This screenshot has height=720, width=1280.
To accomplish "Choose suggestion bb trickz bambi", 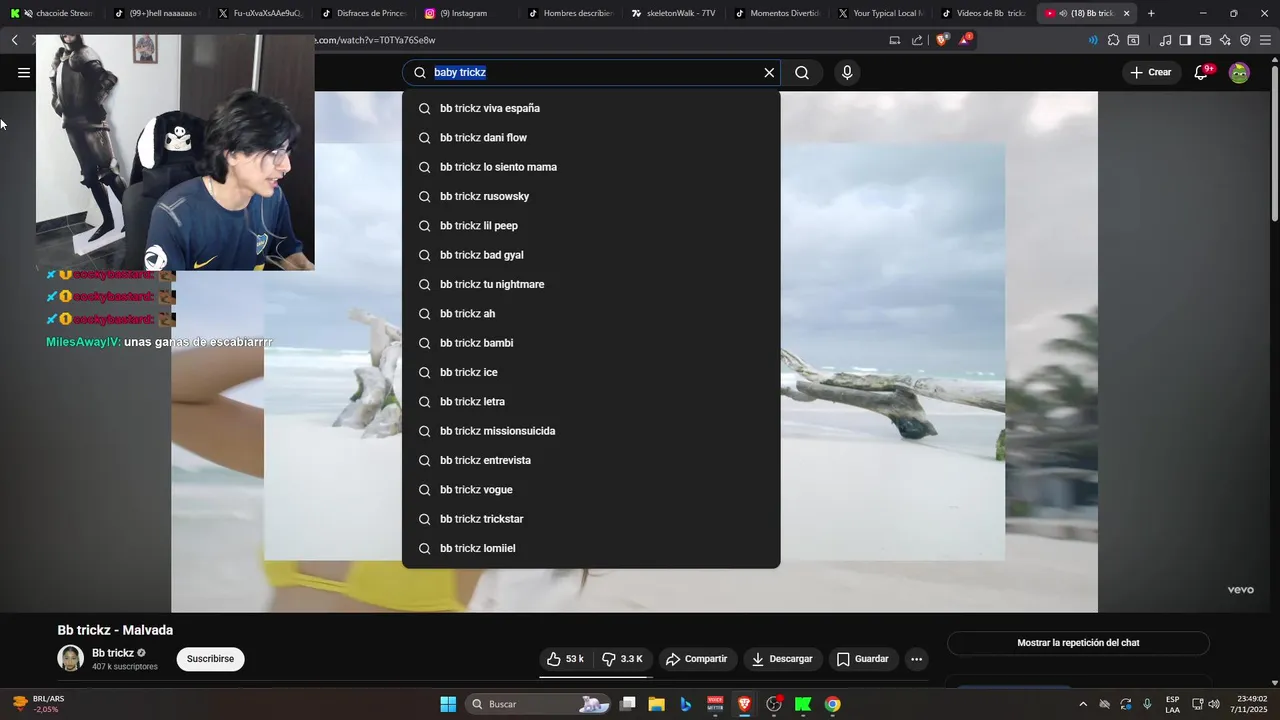I will pos(591,343).
